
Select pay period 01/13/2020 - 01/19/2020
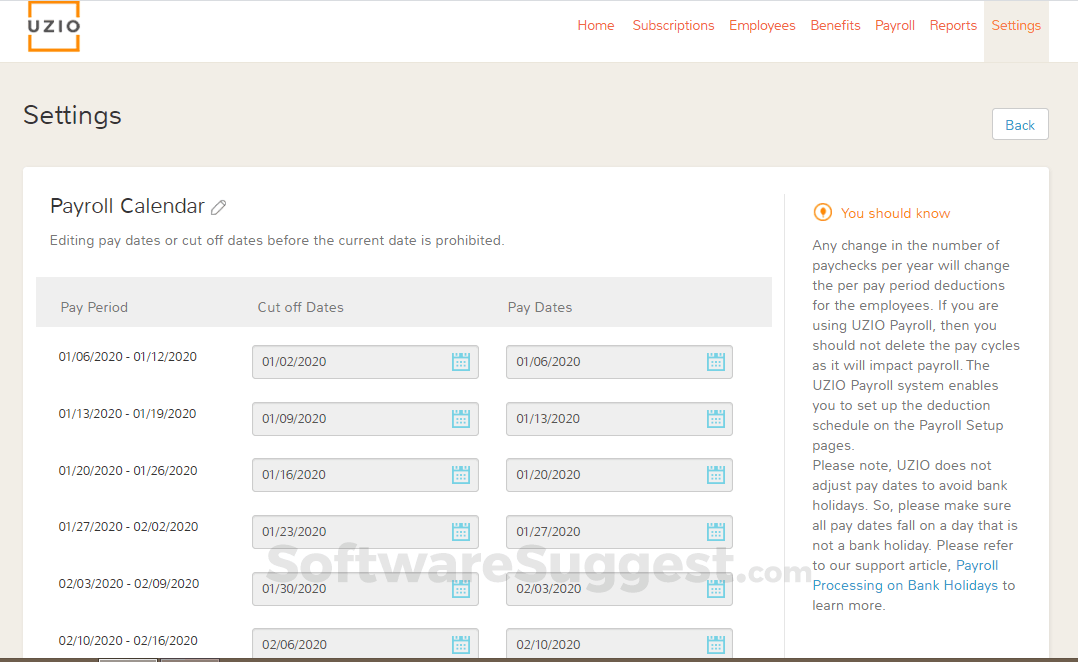(x=127, y=414)
